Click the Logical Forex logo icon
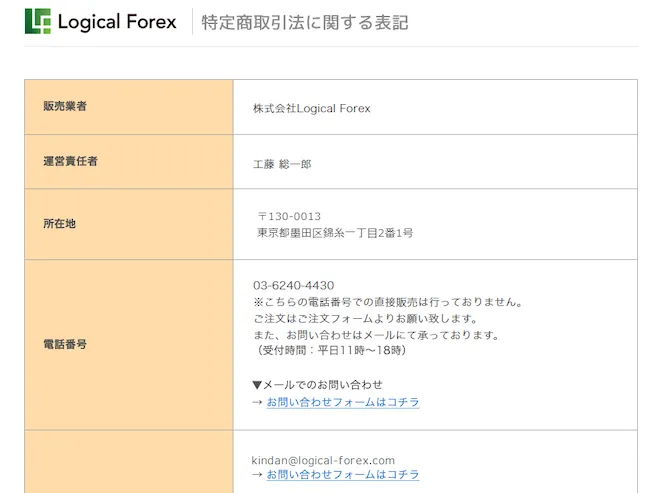650x493 pixels. (x=38, y=21)
